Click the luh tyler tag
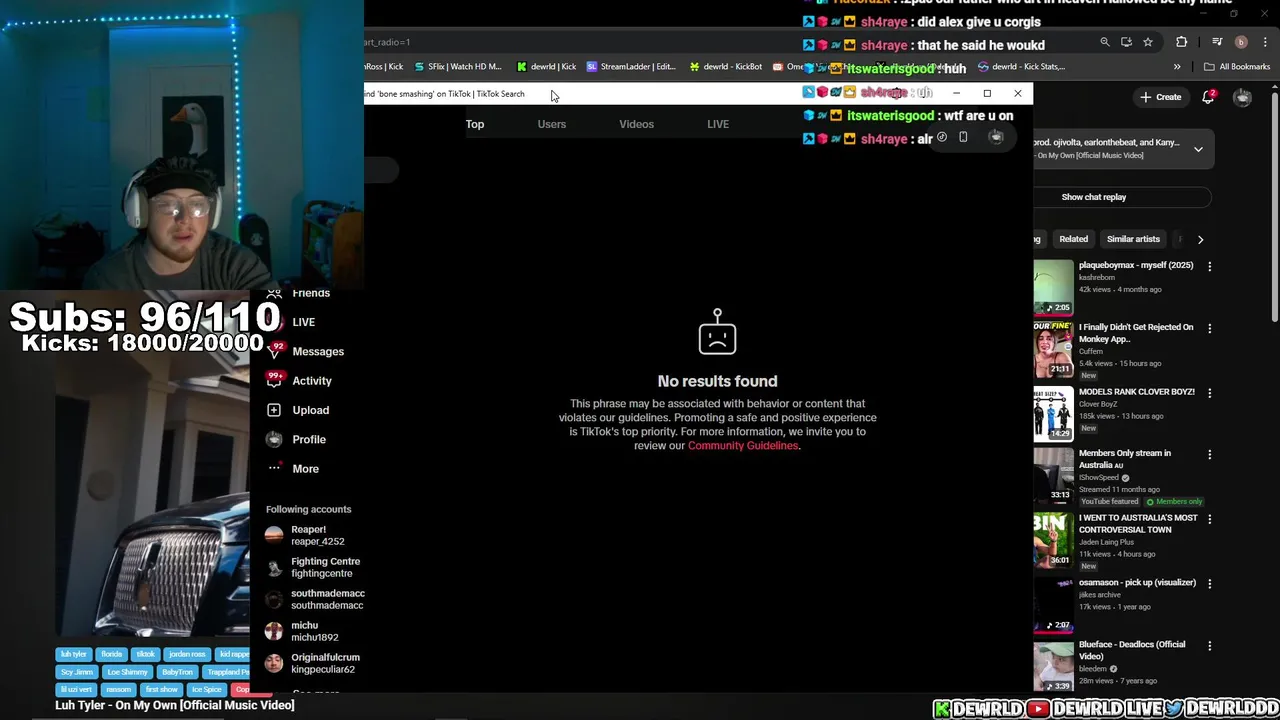 (73, 654)
